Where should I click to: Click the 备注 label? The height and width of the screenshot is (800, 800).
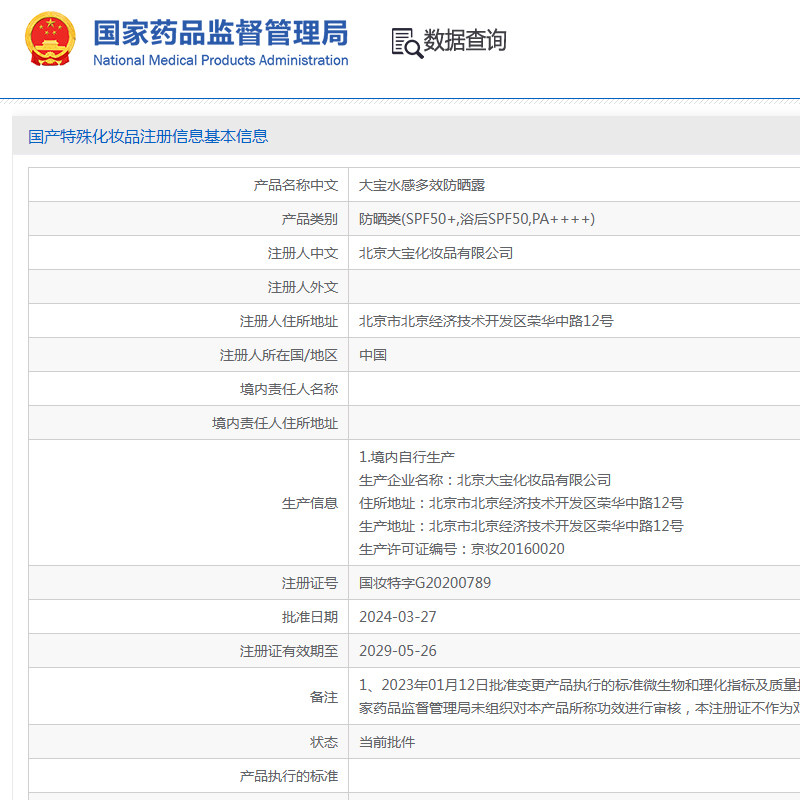click(323, 697)
